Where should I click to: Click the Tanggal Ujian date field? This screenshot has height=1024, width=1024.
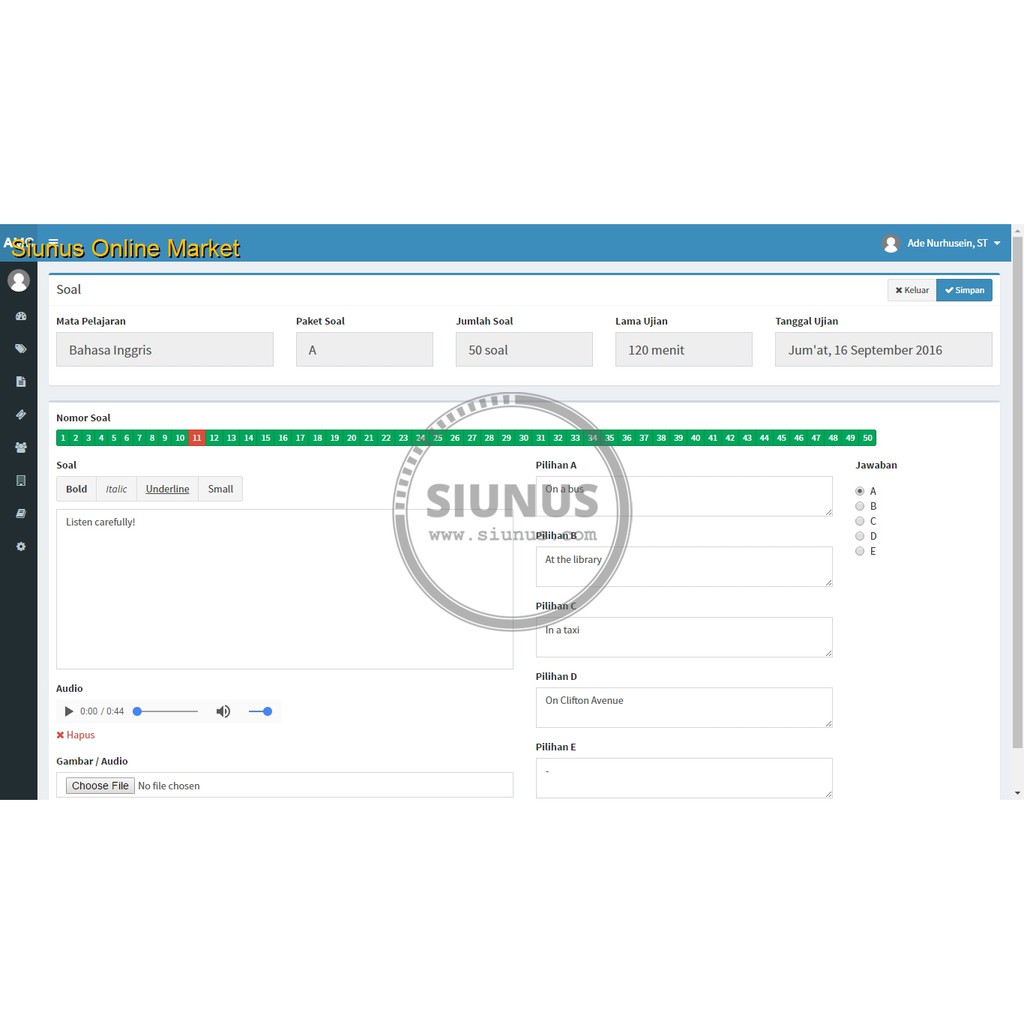point(884,349)
